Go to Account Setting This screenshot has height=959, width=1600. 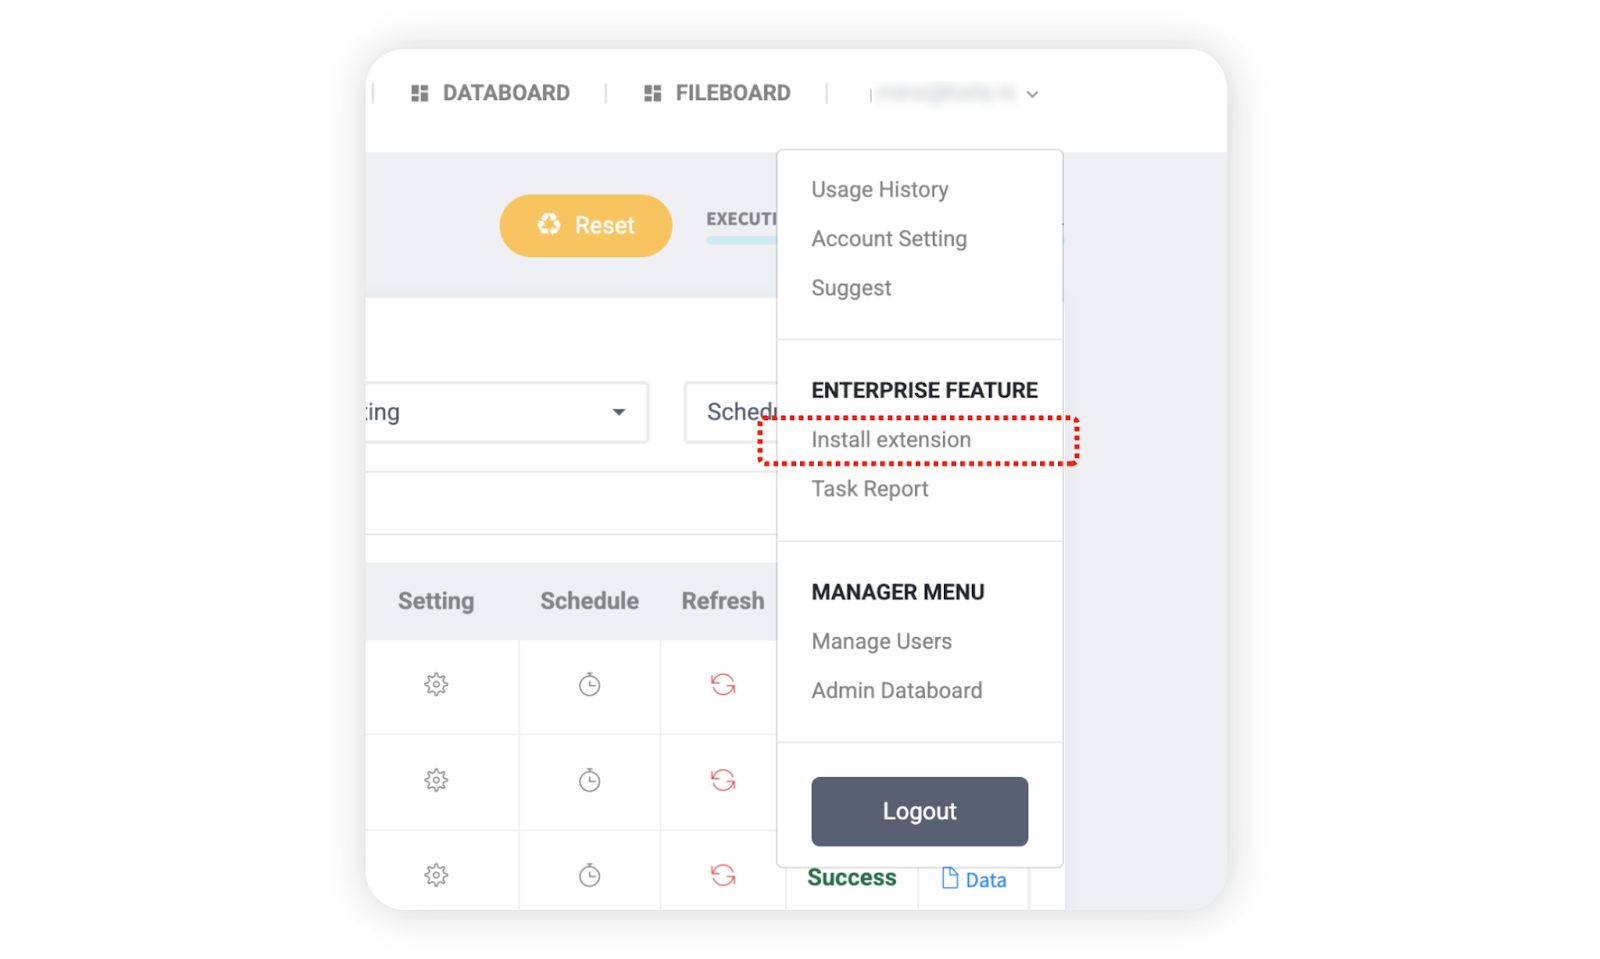coord(889,239)
